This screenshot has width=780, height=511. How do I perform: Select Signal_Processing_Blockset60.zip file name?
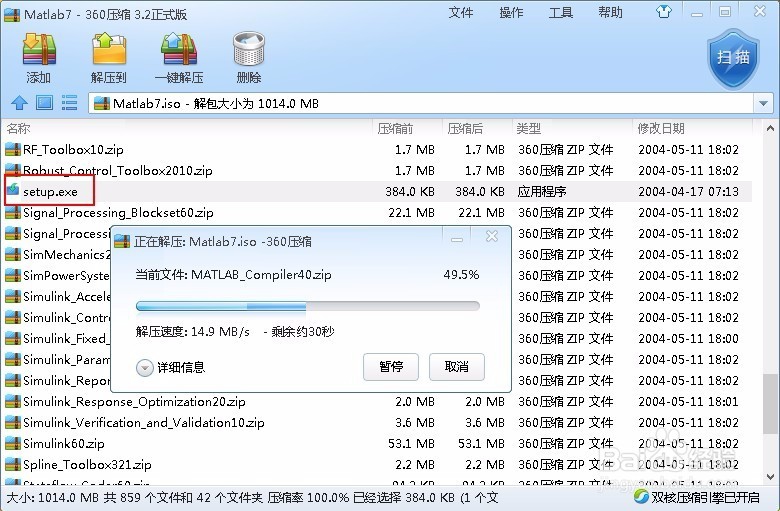[118, 212]
